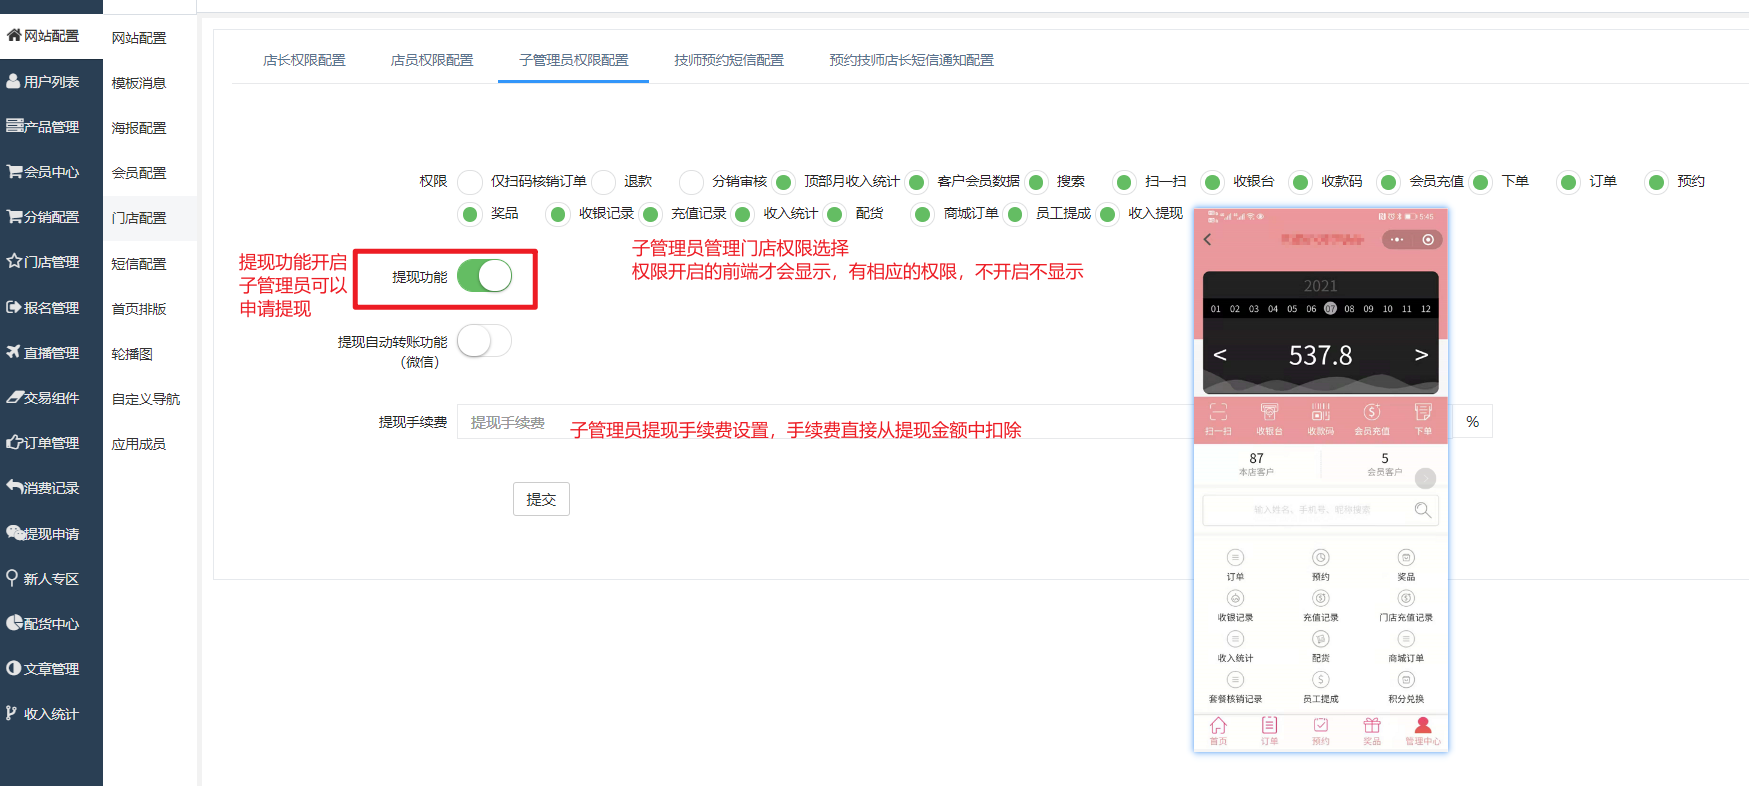1749x786 pixels.
Task: Click the 收入统计 sidebar icon
Action: coord(12,713)
